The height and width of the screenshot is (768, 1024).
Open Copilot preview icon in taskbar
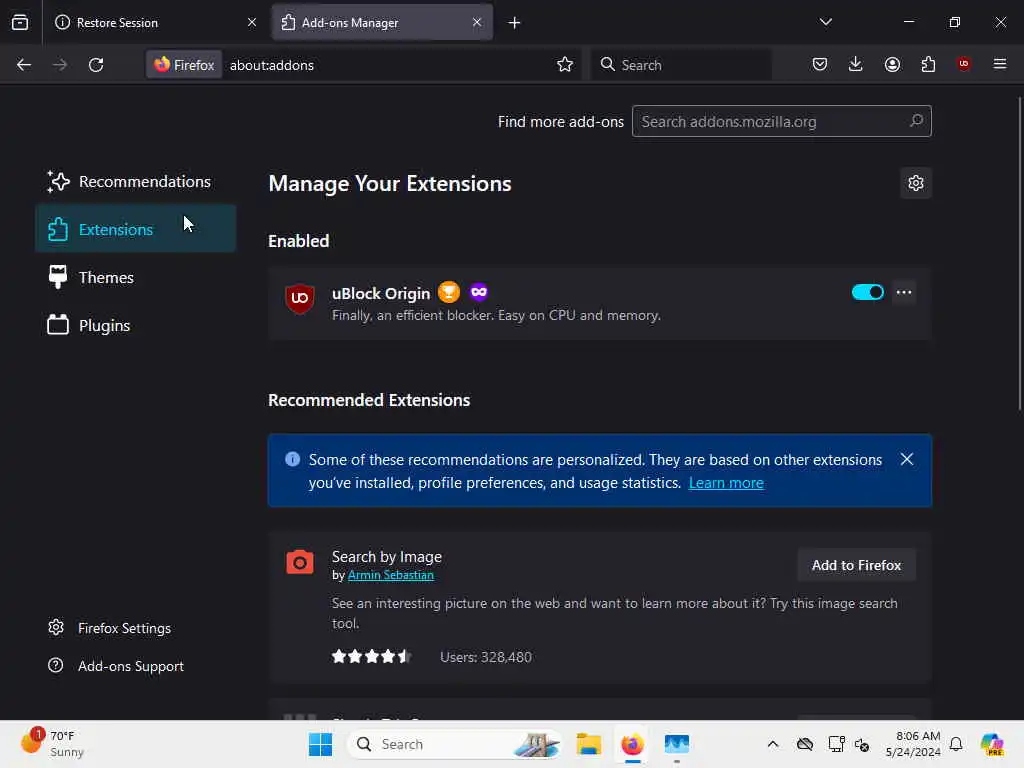pos(992,744)
